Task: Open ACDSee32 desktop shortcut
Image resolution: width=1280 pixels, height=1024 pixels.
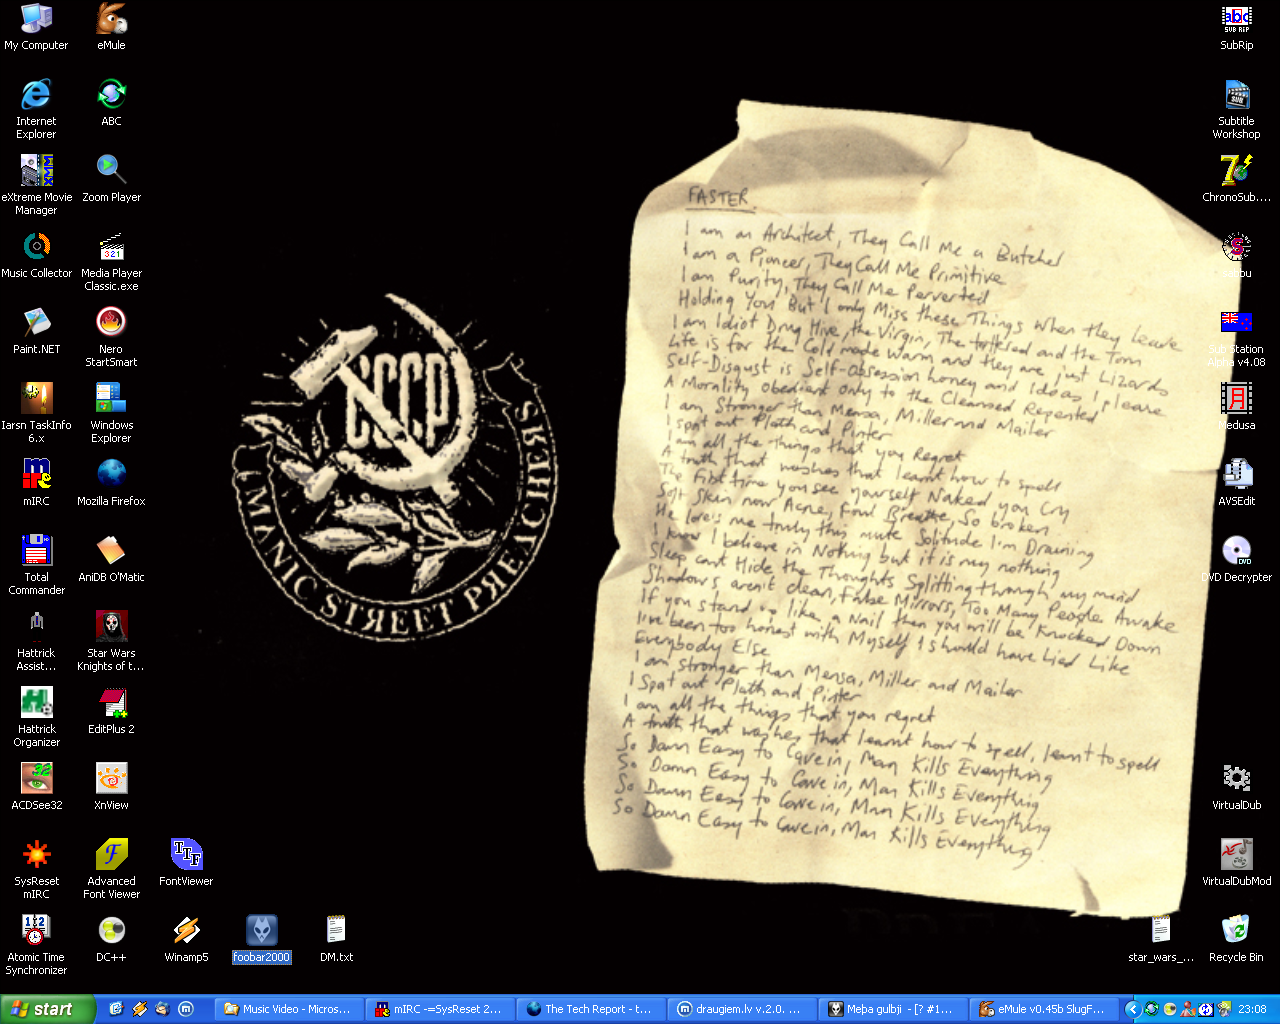Action: (x=36, y=787)
